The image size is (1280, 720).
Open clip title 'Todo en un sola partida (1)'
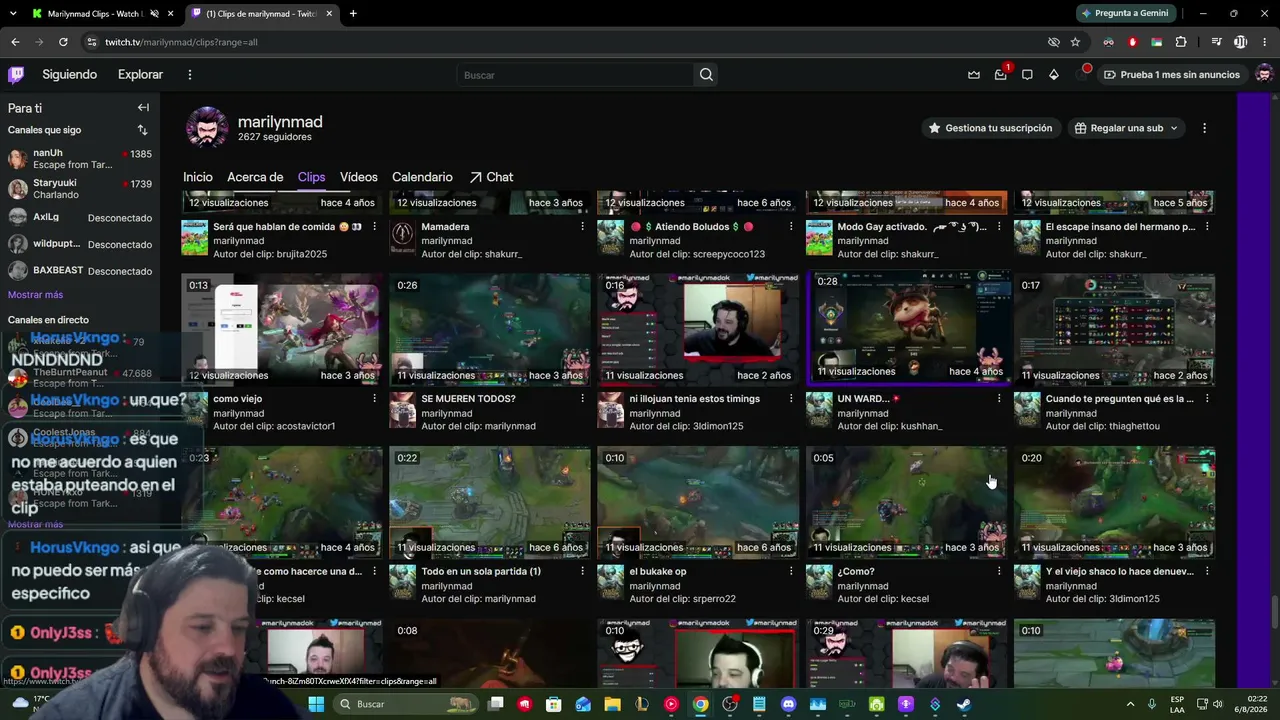pyautogui.click(x=481, y=572)
